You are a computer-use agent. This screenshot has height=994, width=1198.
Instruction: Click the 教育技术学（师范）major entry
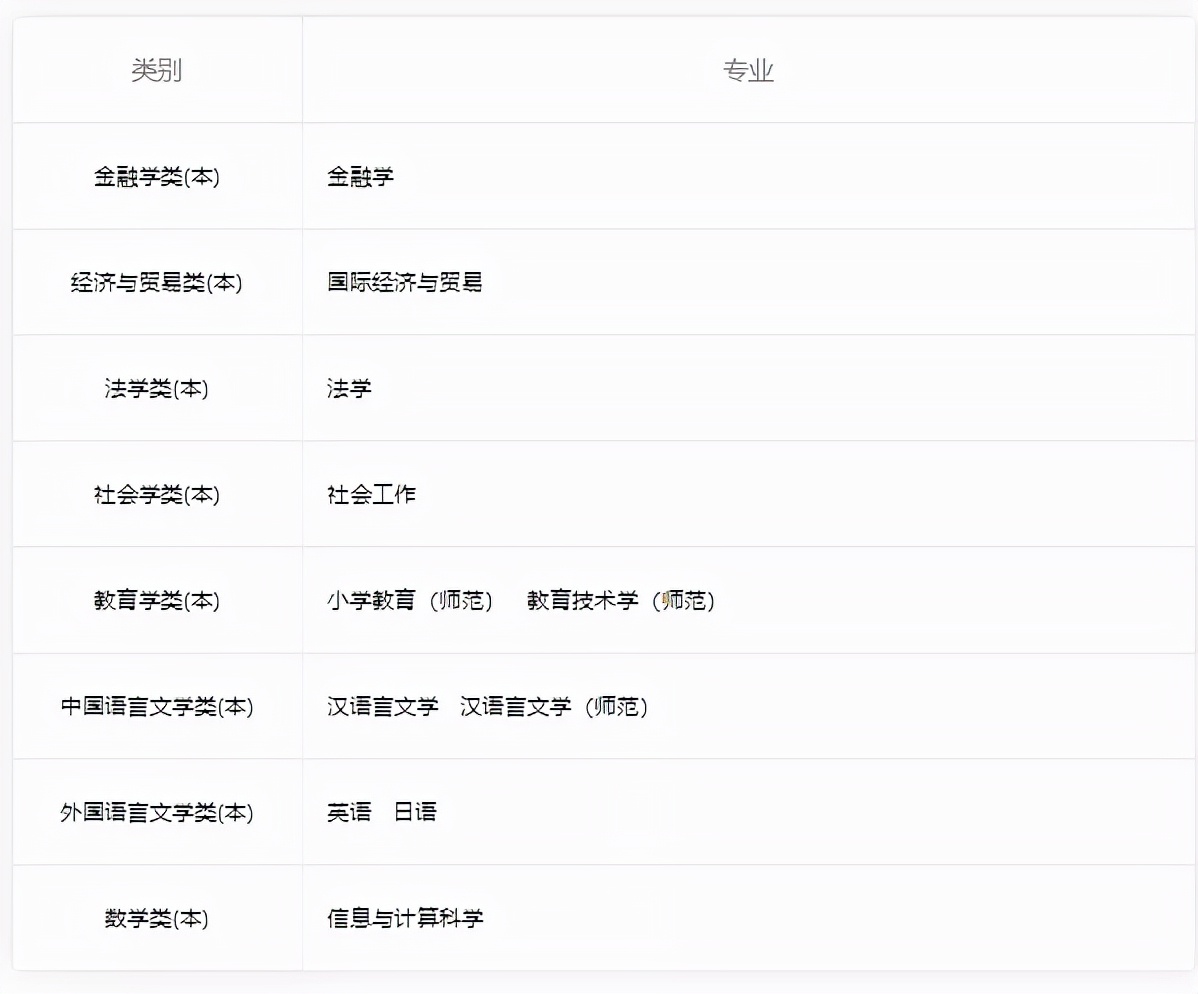point(620,600)
